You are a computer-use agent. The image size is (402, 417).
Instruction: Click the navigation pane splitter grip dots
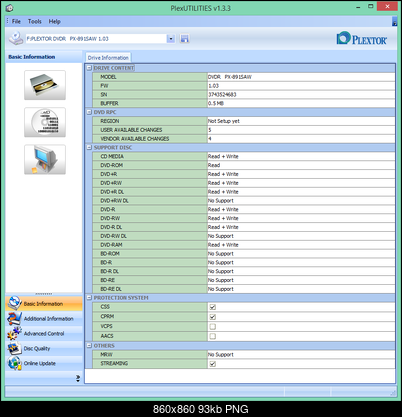tap(44, 294)
